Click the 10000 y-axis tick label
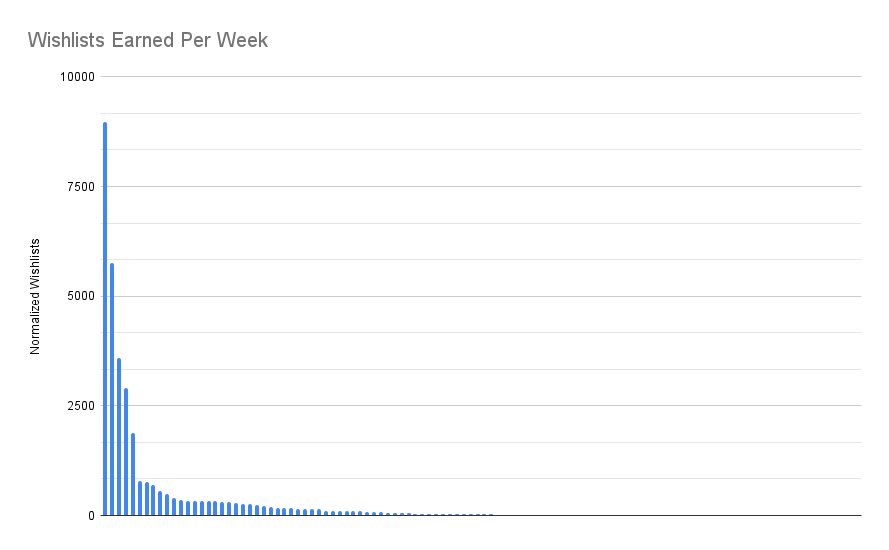This screenshot has height=550, width=889. coord(77,77)
